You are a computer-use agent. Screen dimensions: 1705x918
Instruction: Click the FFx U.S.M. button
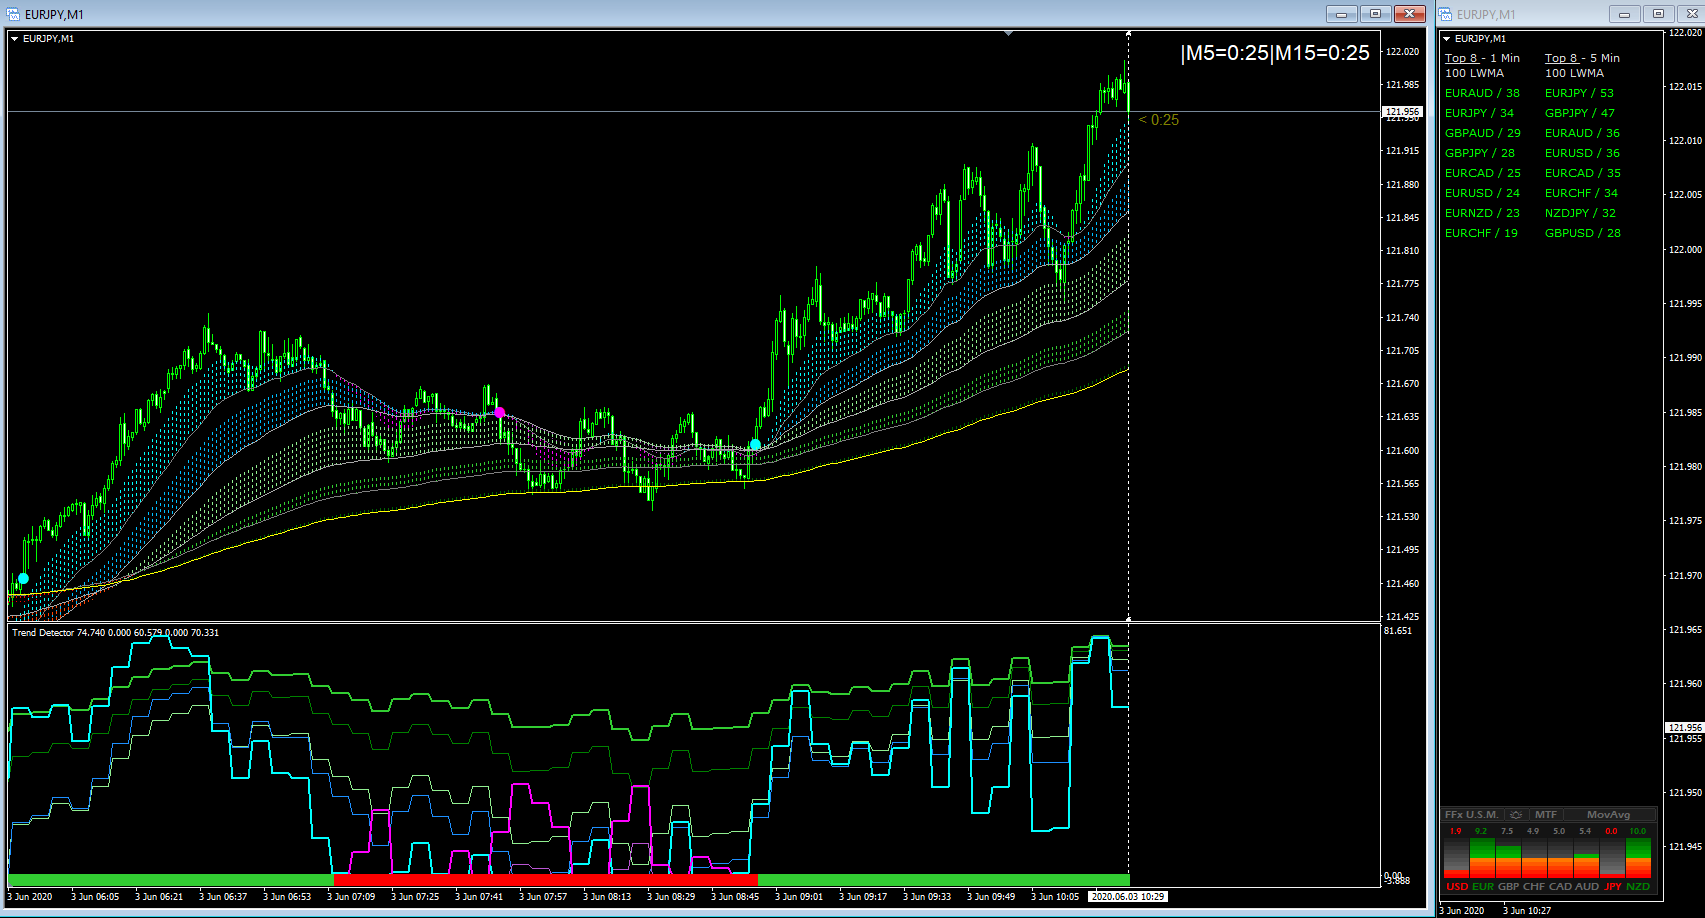coord(1472,815)
